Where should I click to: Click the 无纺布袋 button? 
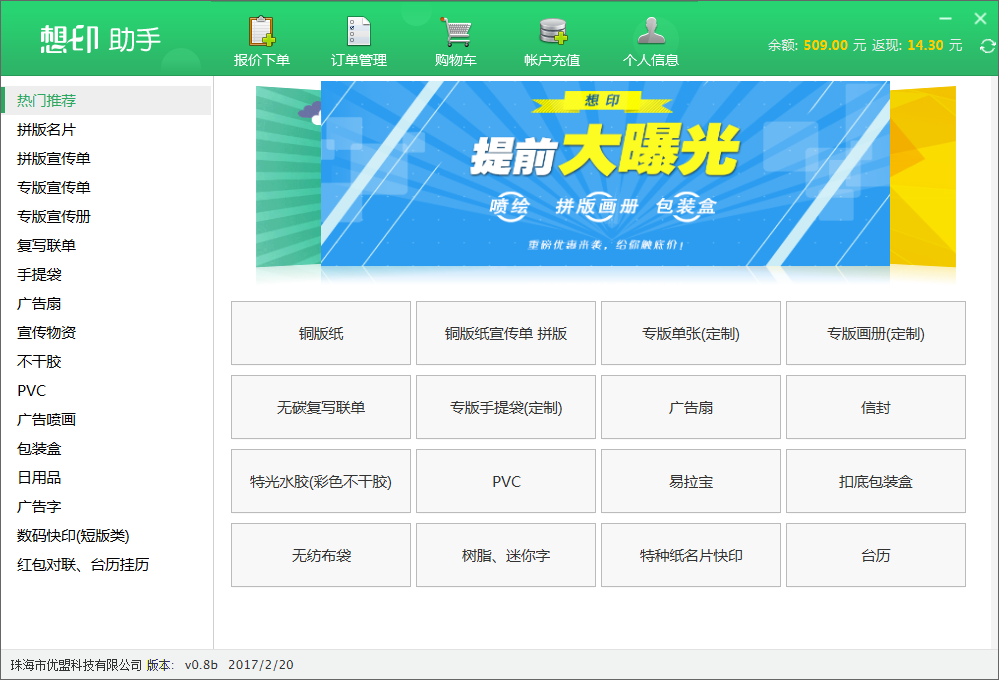coord(321,555)
